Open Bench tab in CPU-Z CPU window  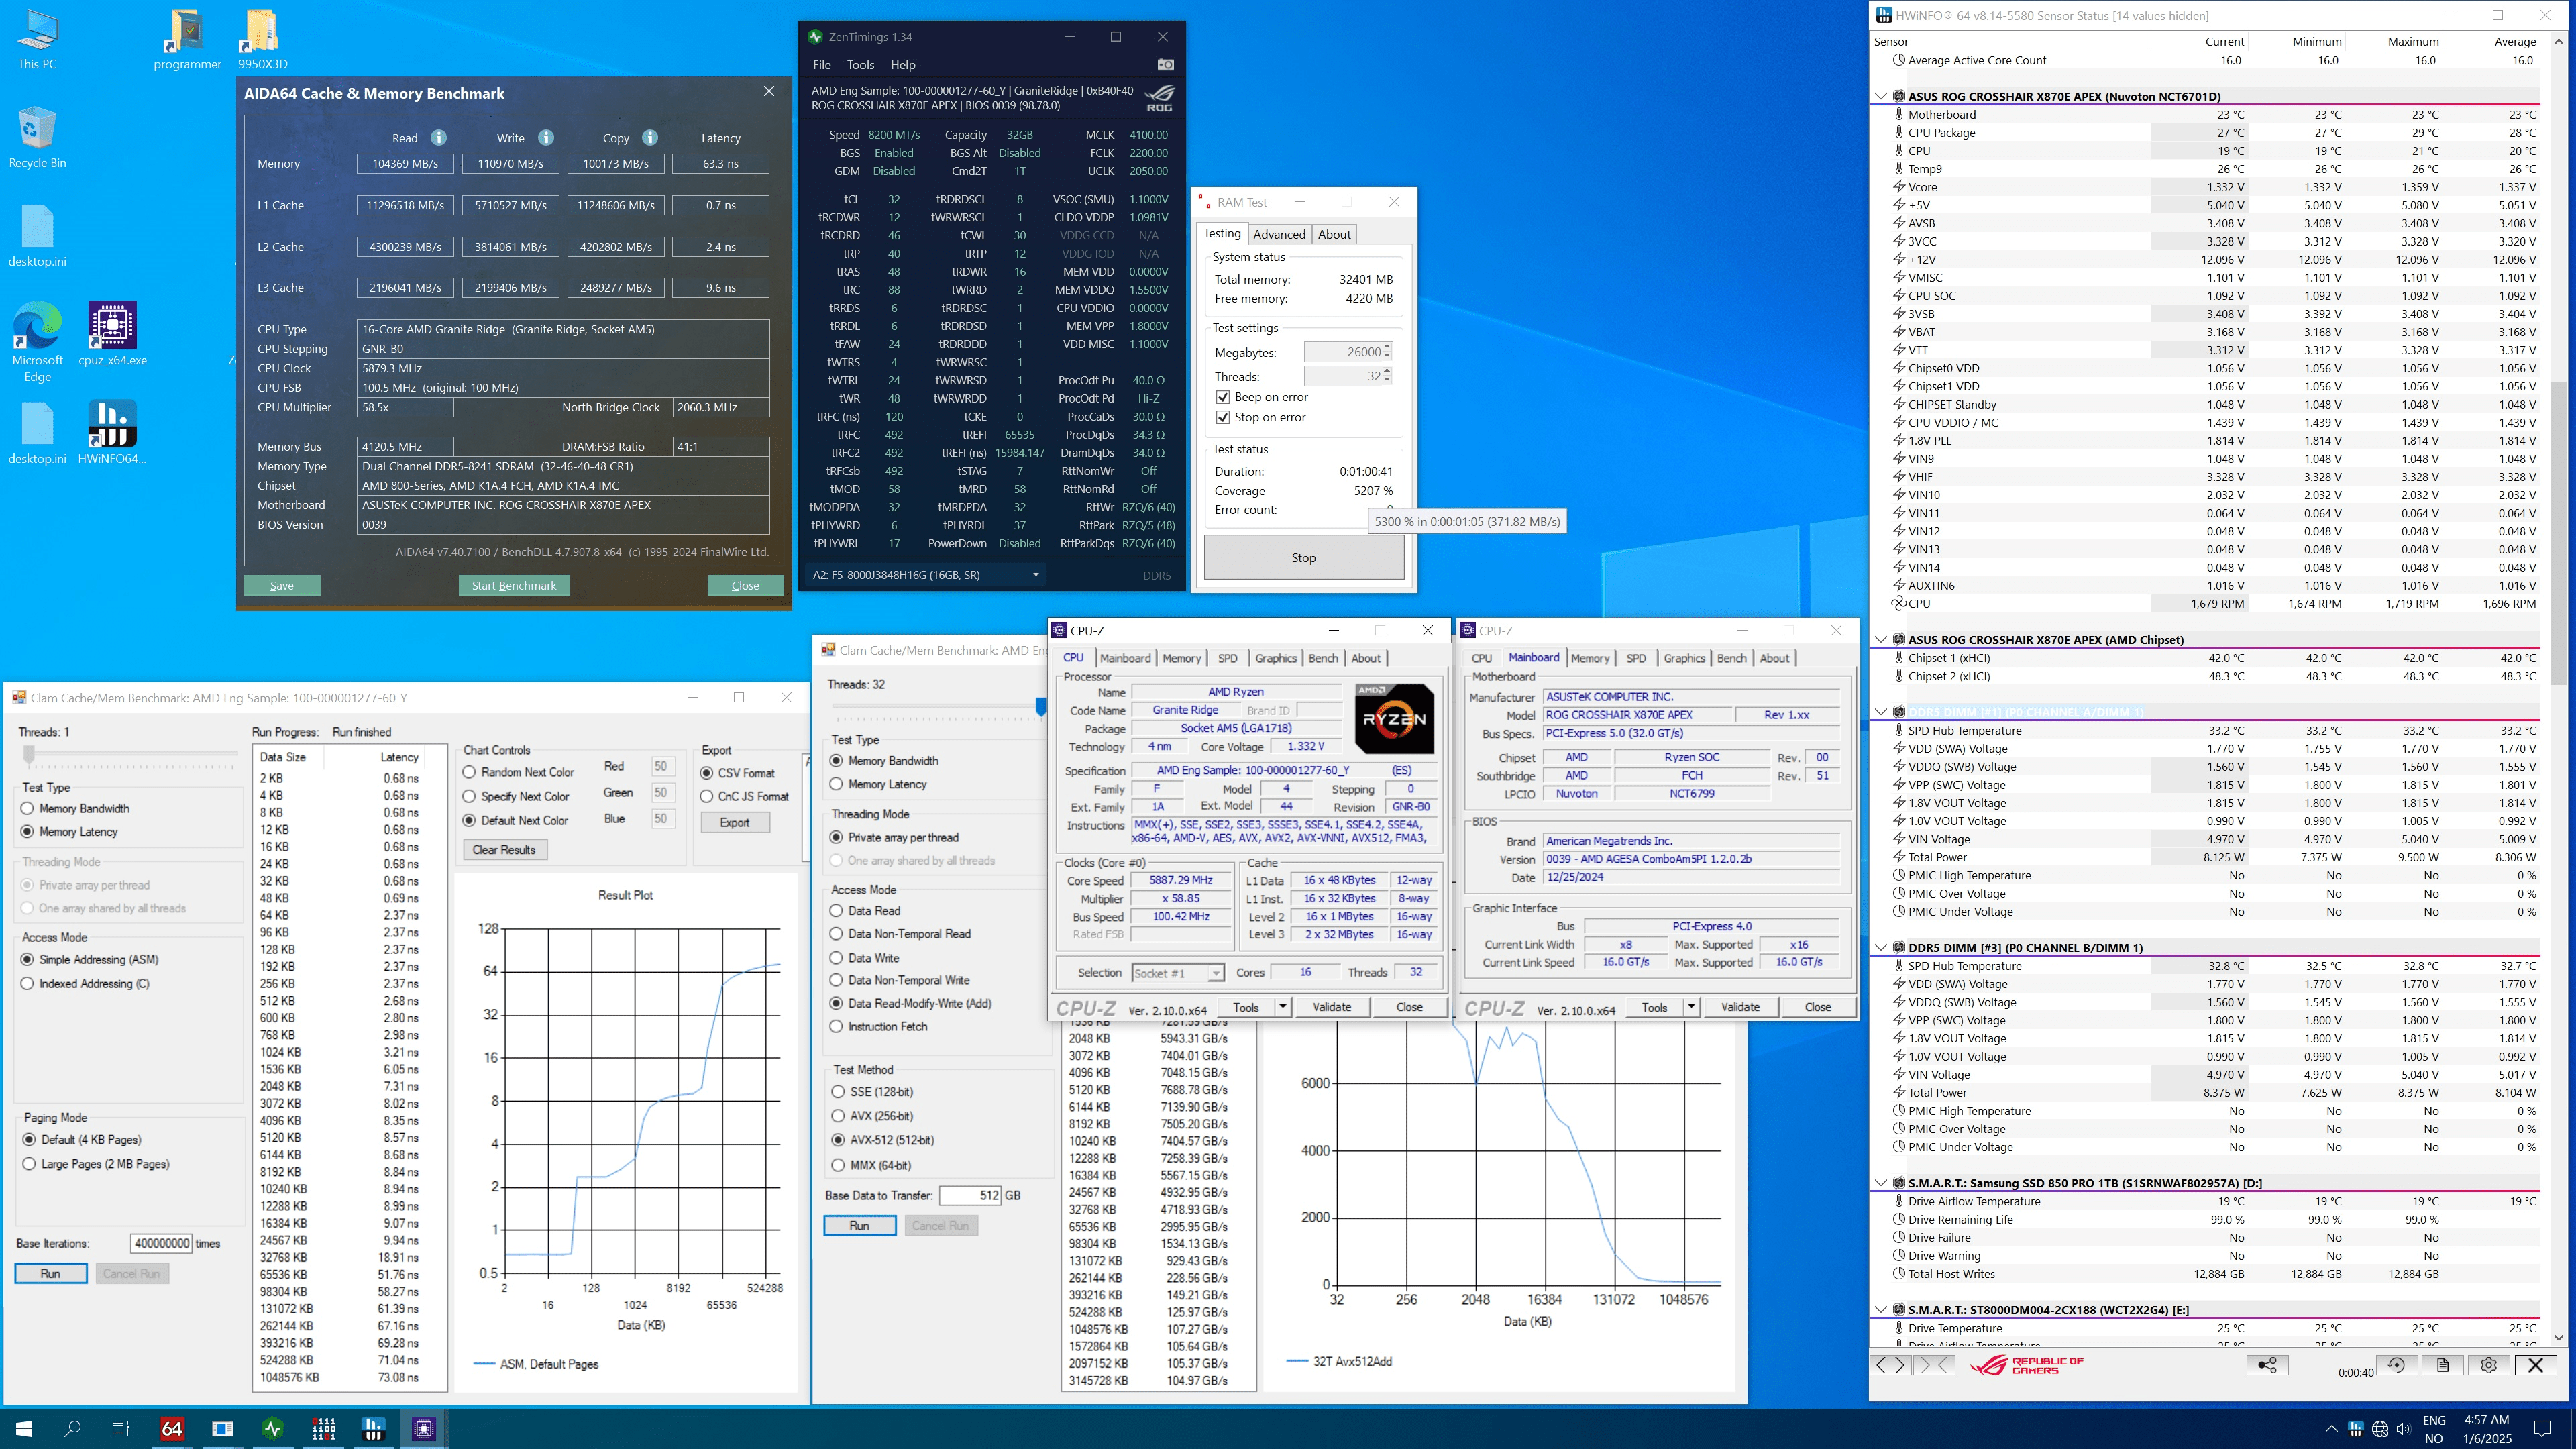1323,658
